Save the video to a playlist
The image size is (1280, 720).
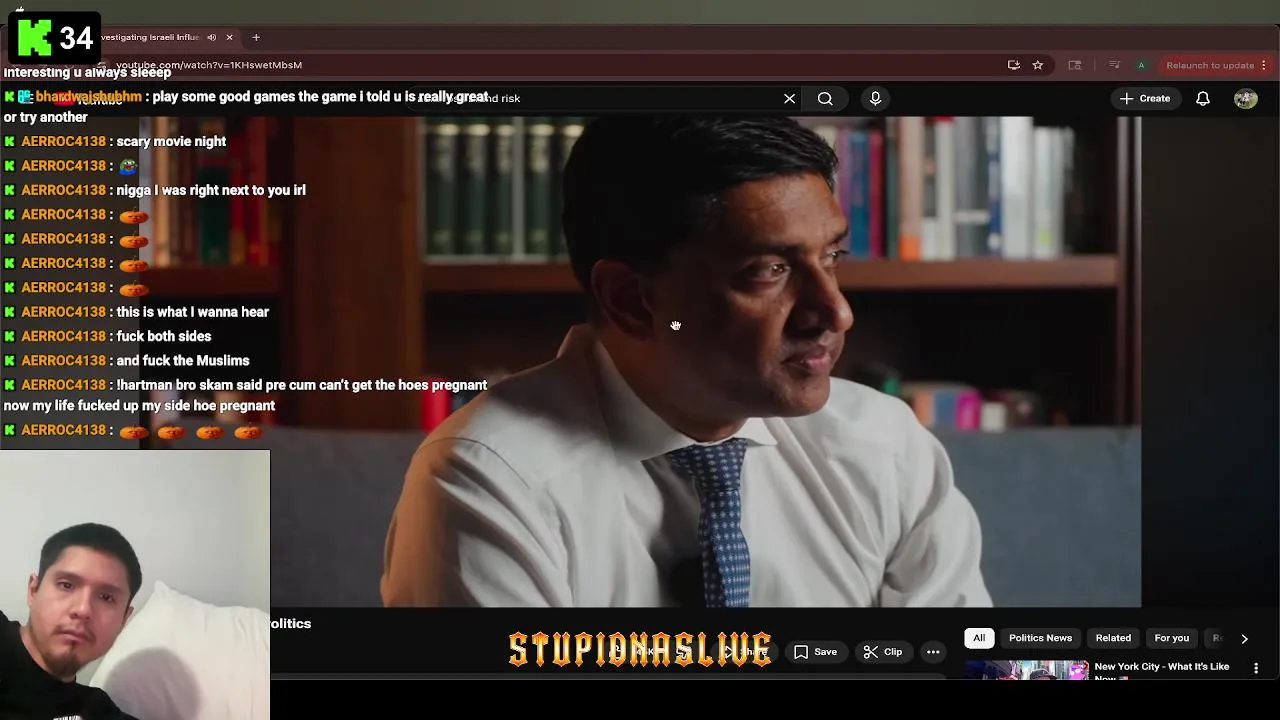tap(816, 652)
